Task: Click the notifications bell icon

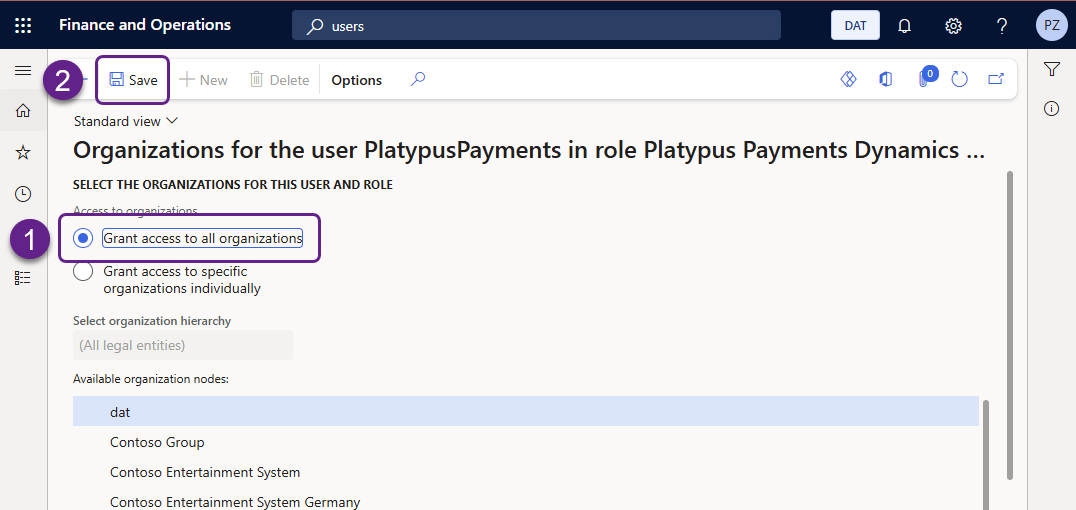Action: tap(904, 25)
